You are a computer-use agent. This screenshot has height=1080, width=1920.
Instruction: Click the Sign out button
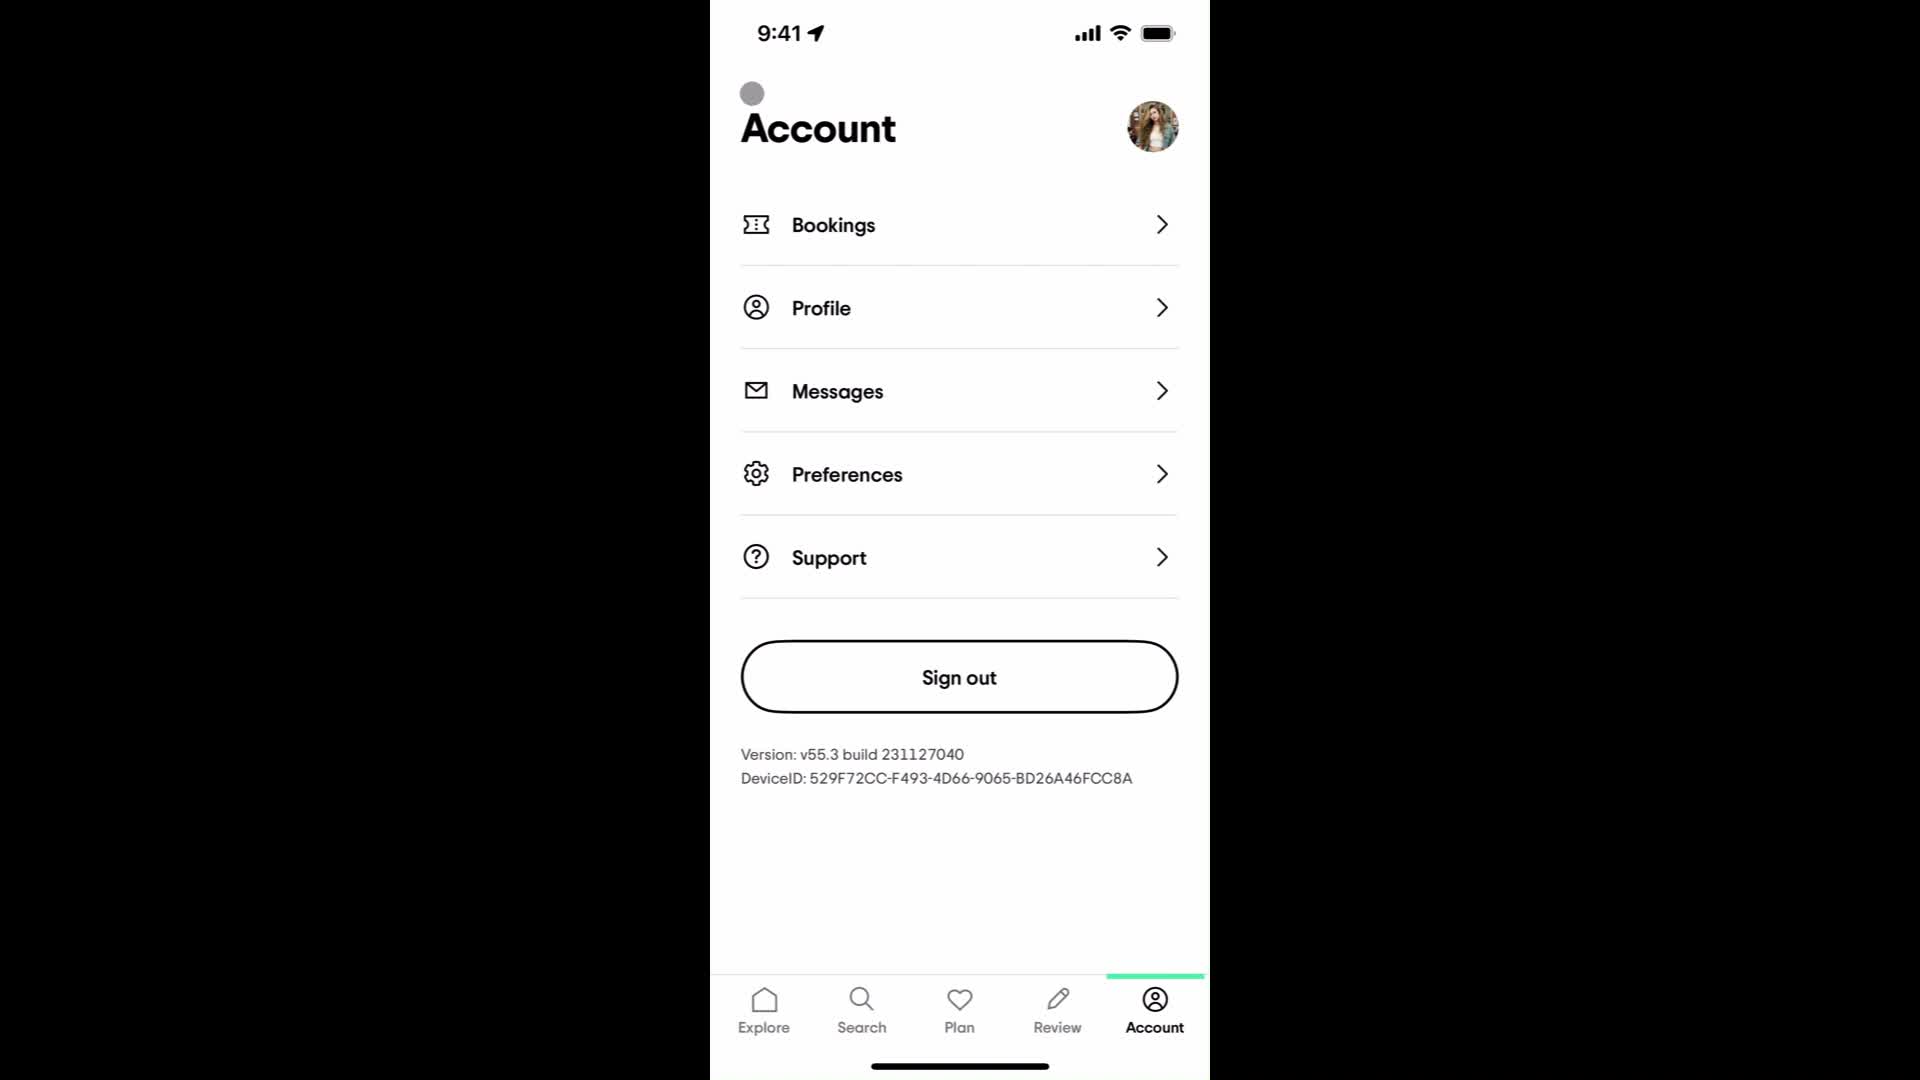click(x=960, y=676)
